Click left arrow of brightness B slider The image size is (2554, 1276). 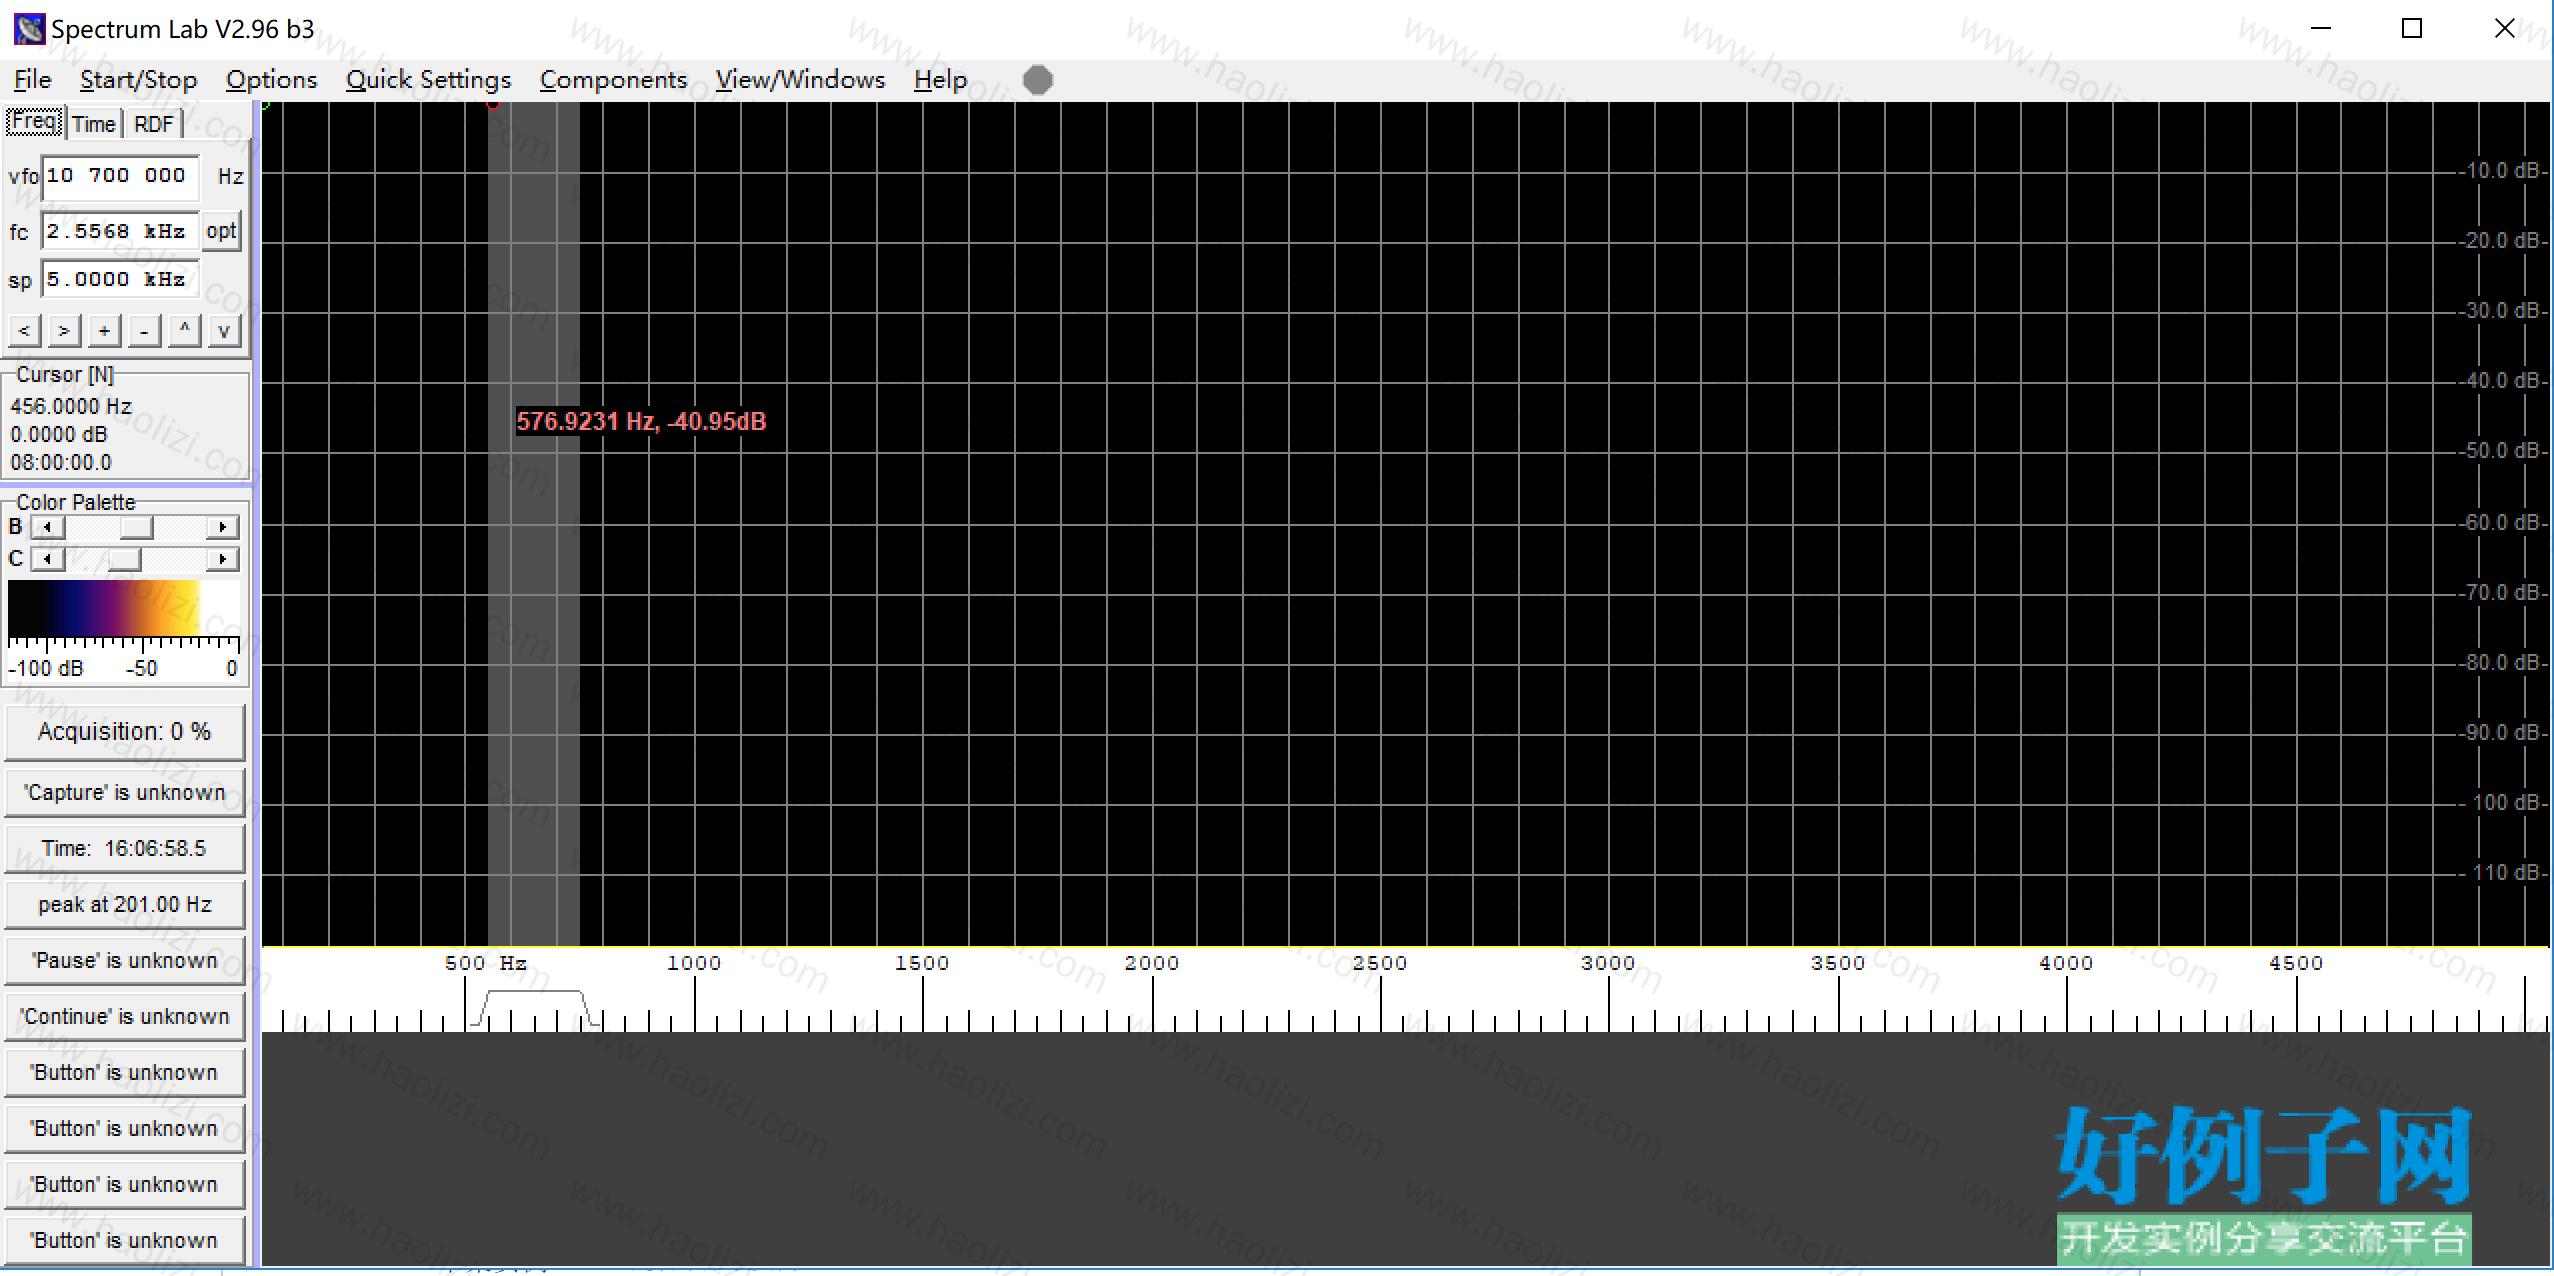click(47, 527)
